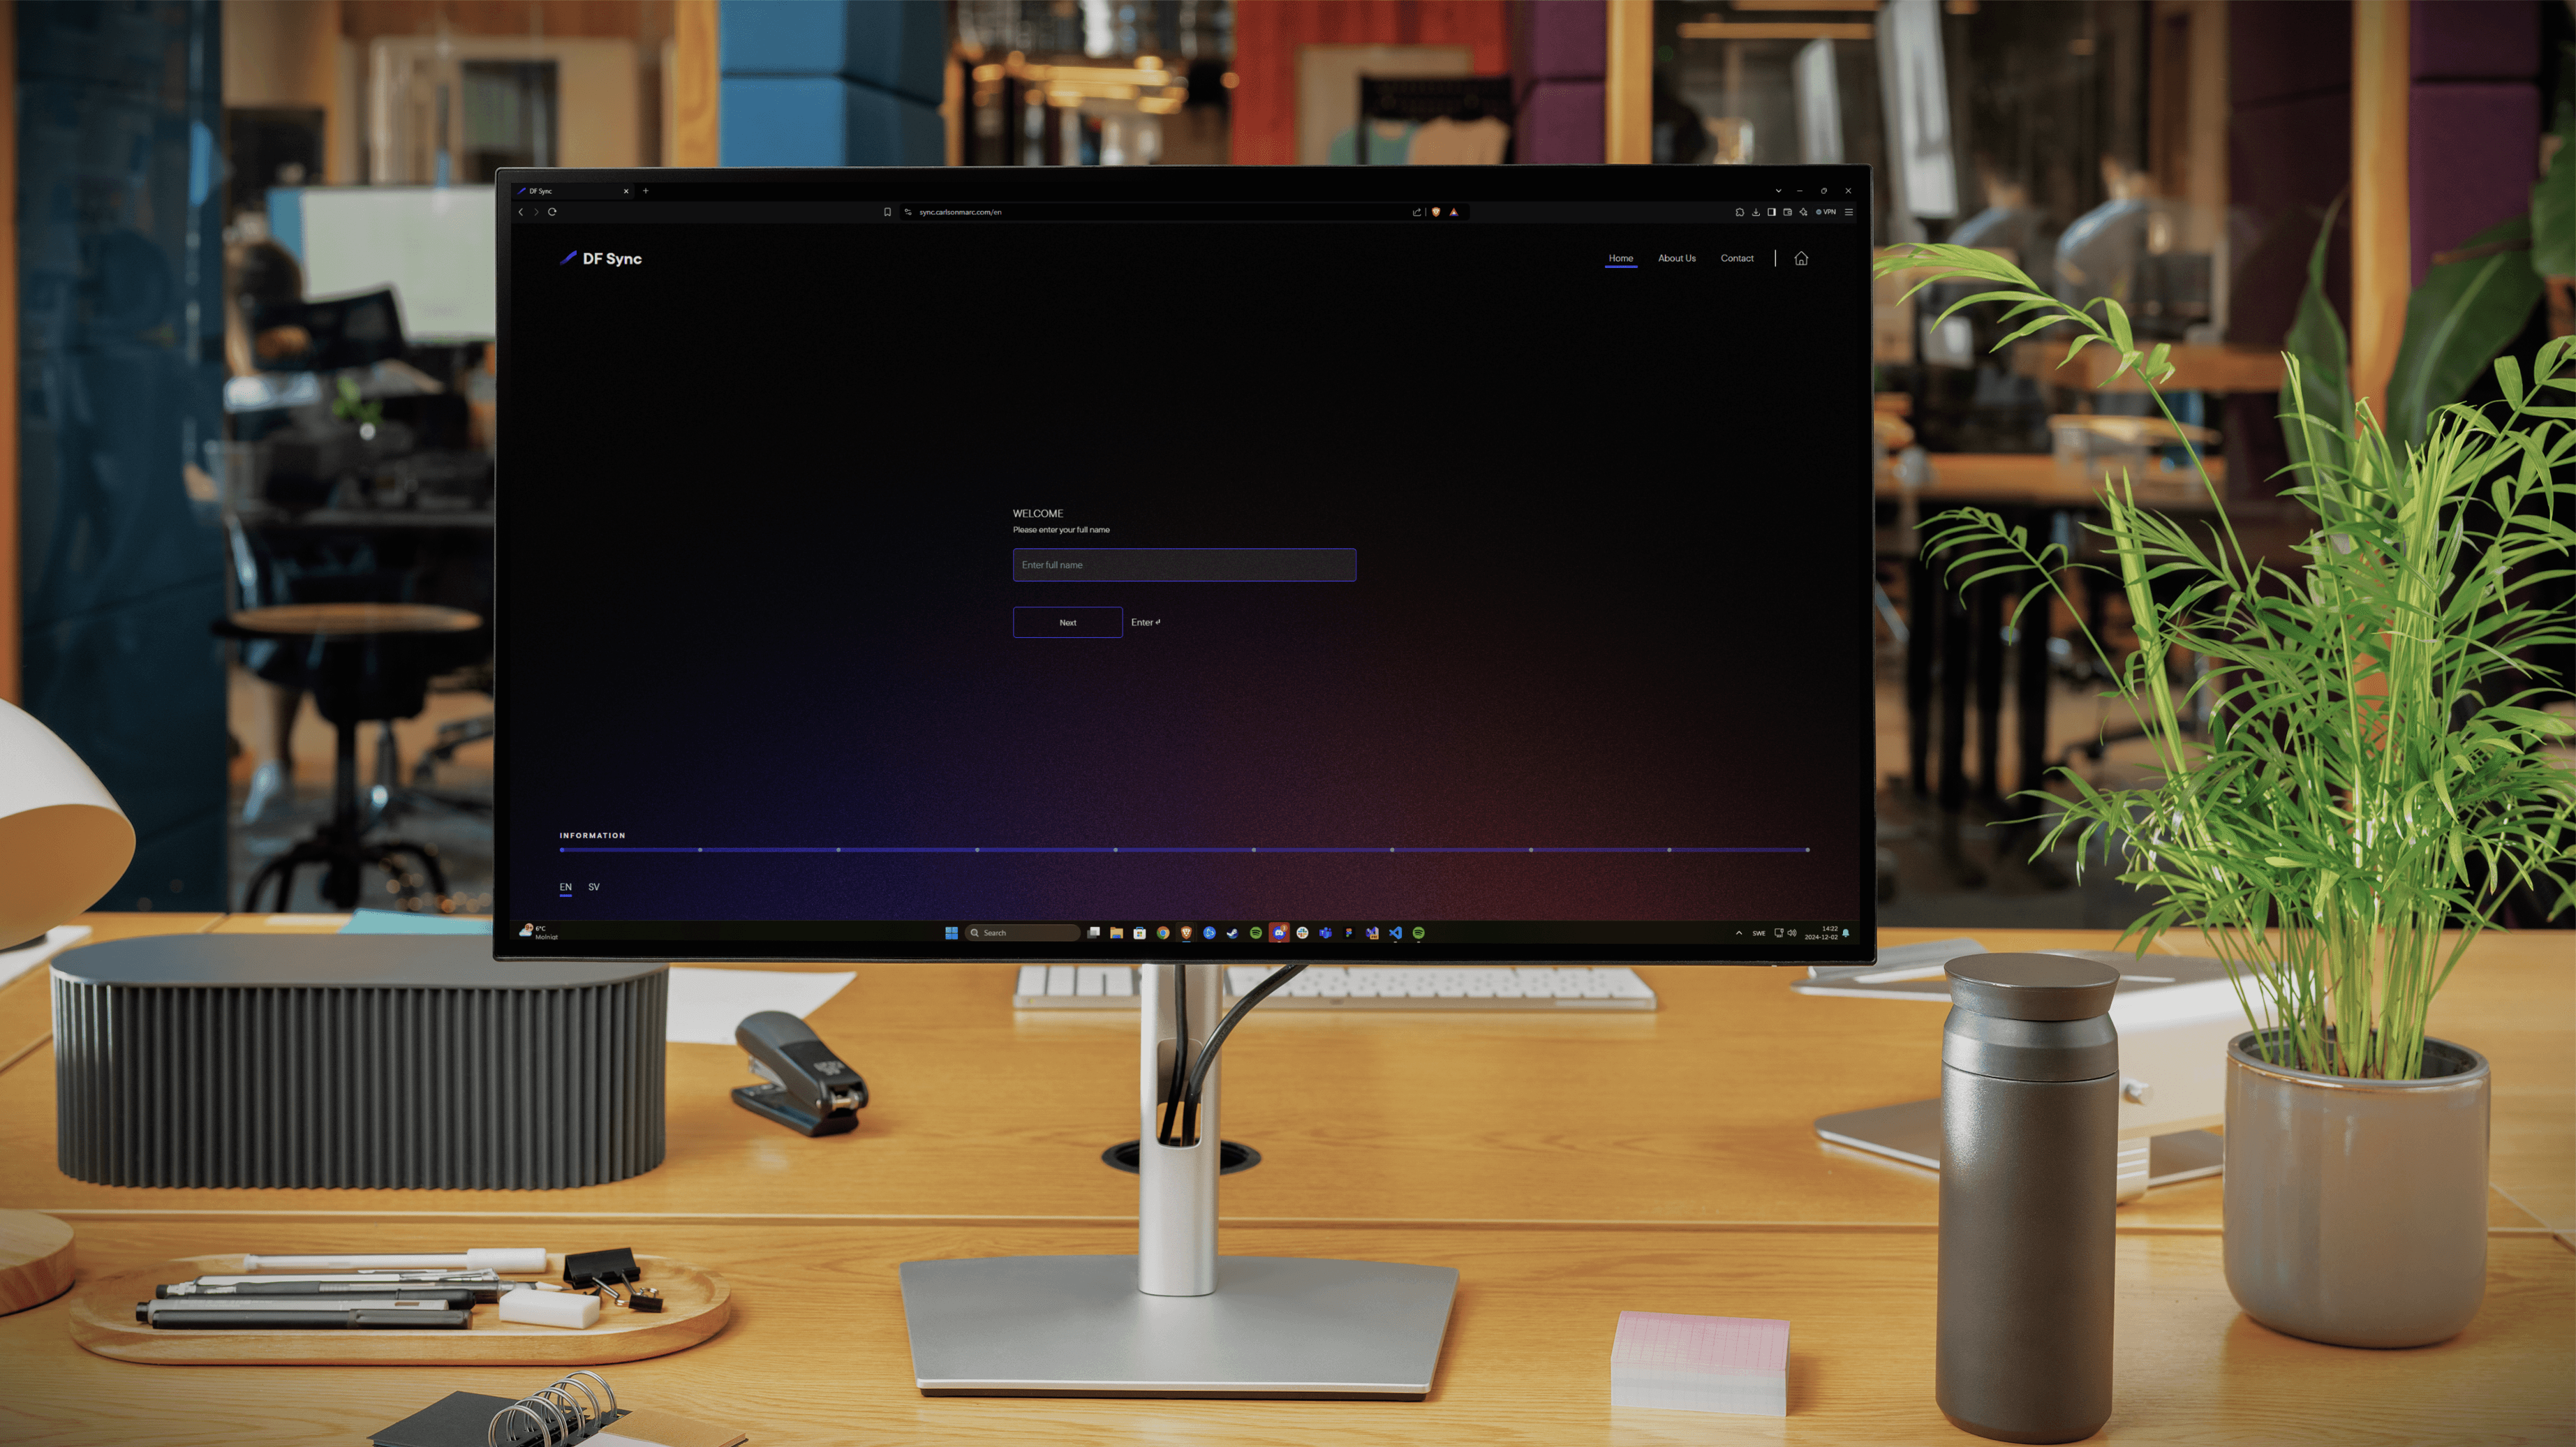2576x1447 pixels.
Task: Launch Figma from taskbar
Action: pos(1349,933)
